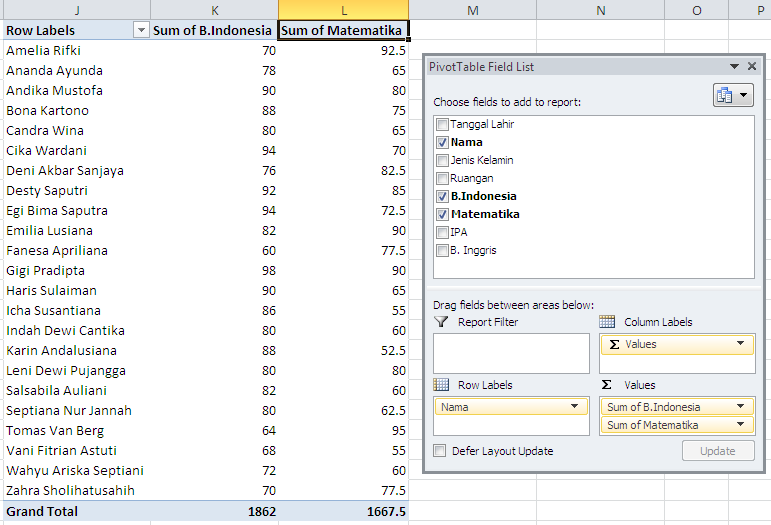Check the Jenis Kelamin field
The height and width of the screenshot is (525, 771).
pos(442,160)
